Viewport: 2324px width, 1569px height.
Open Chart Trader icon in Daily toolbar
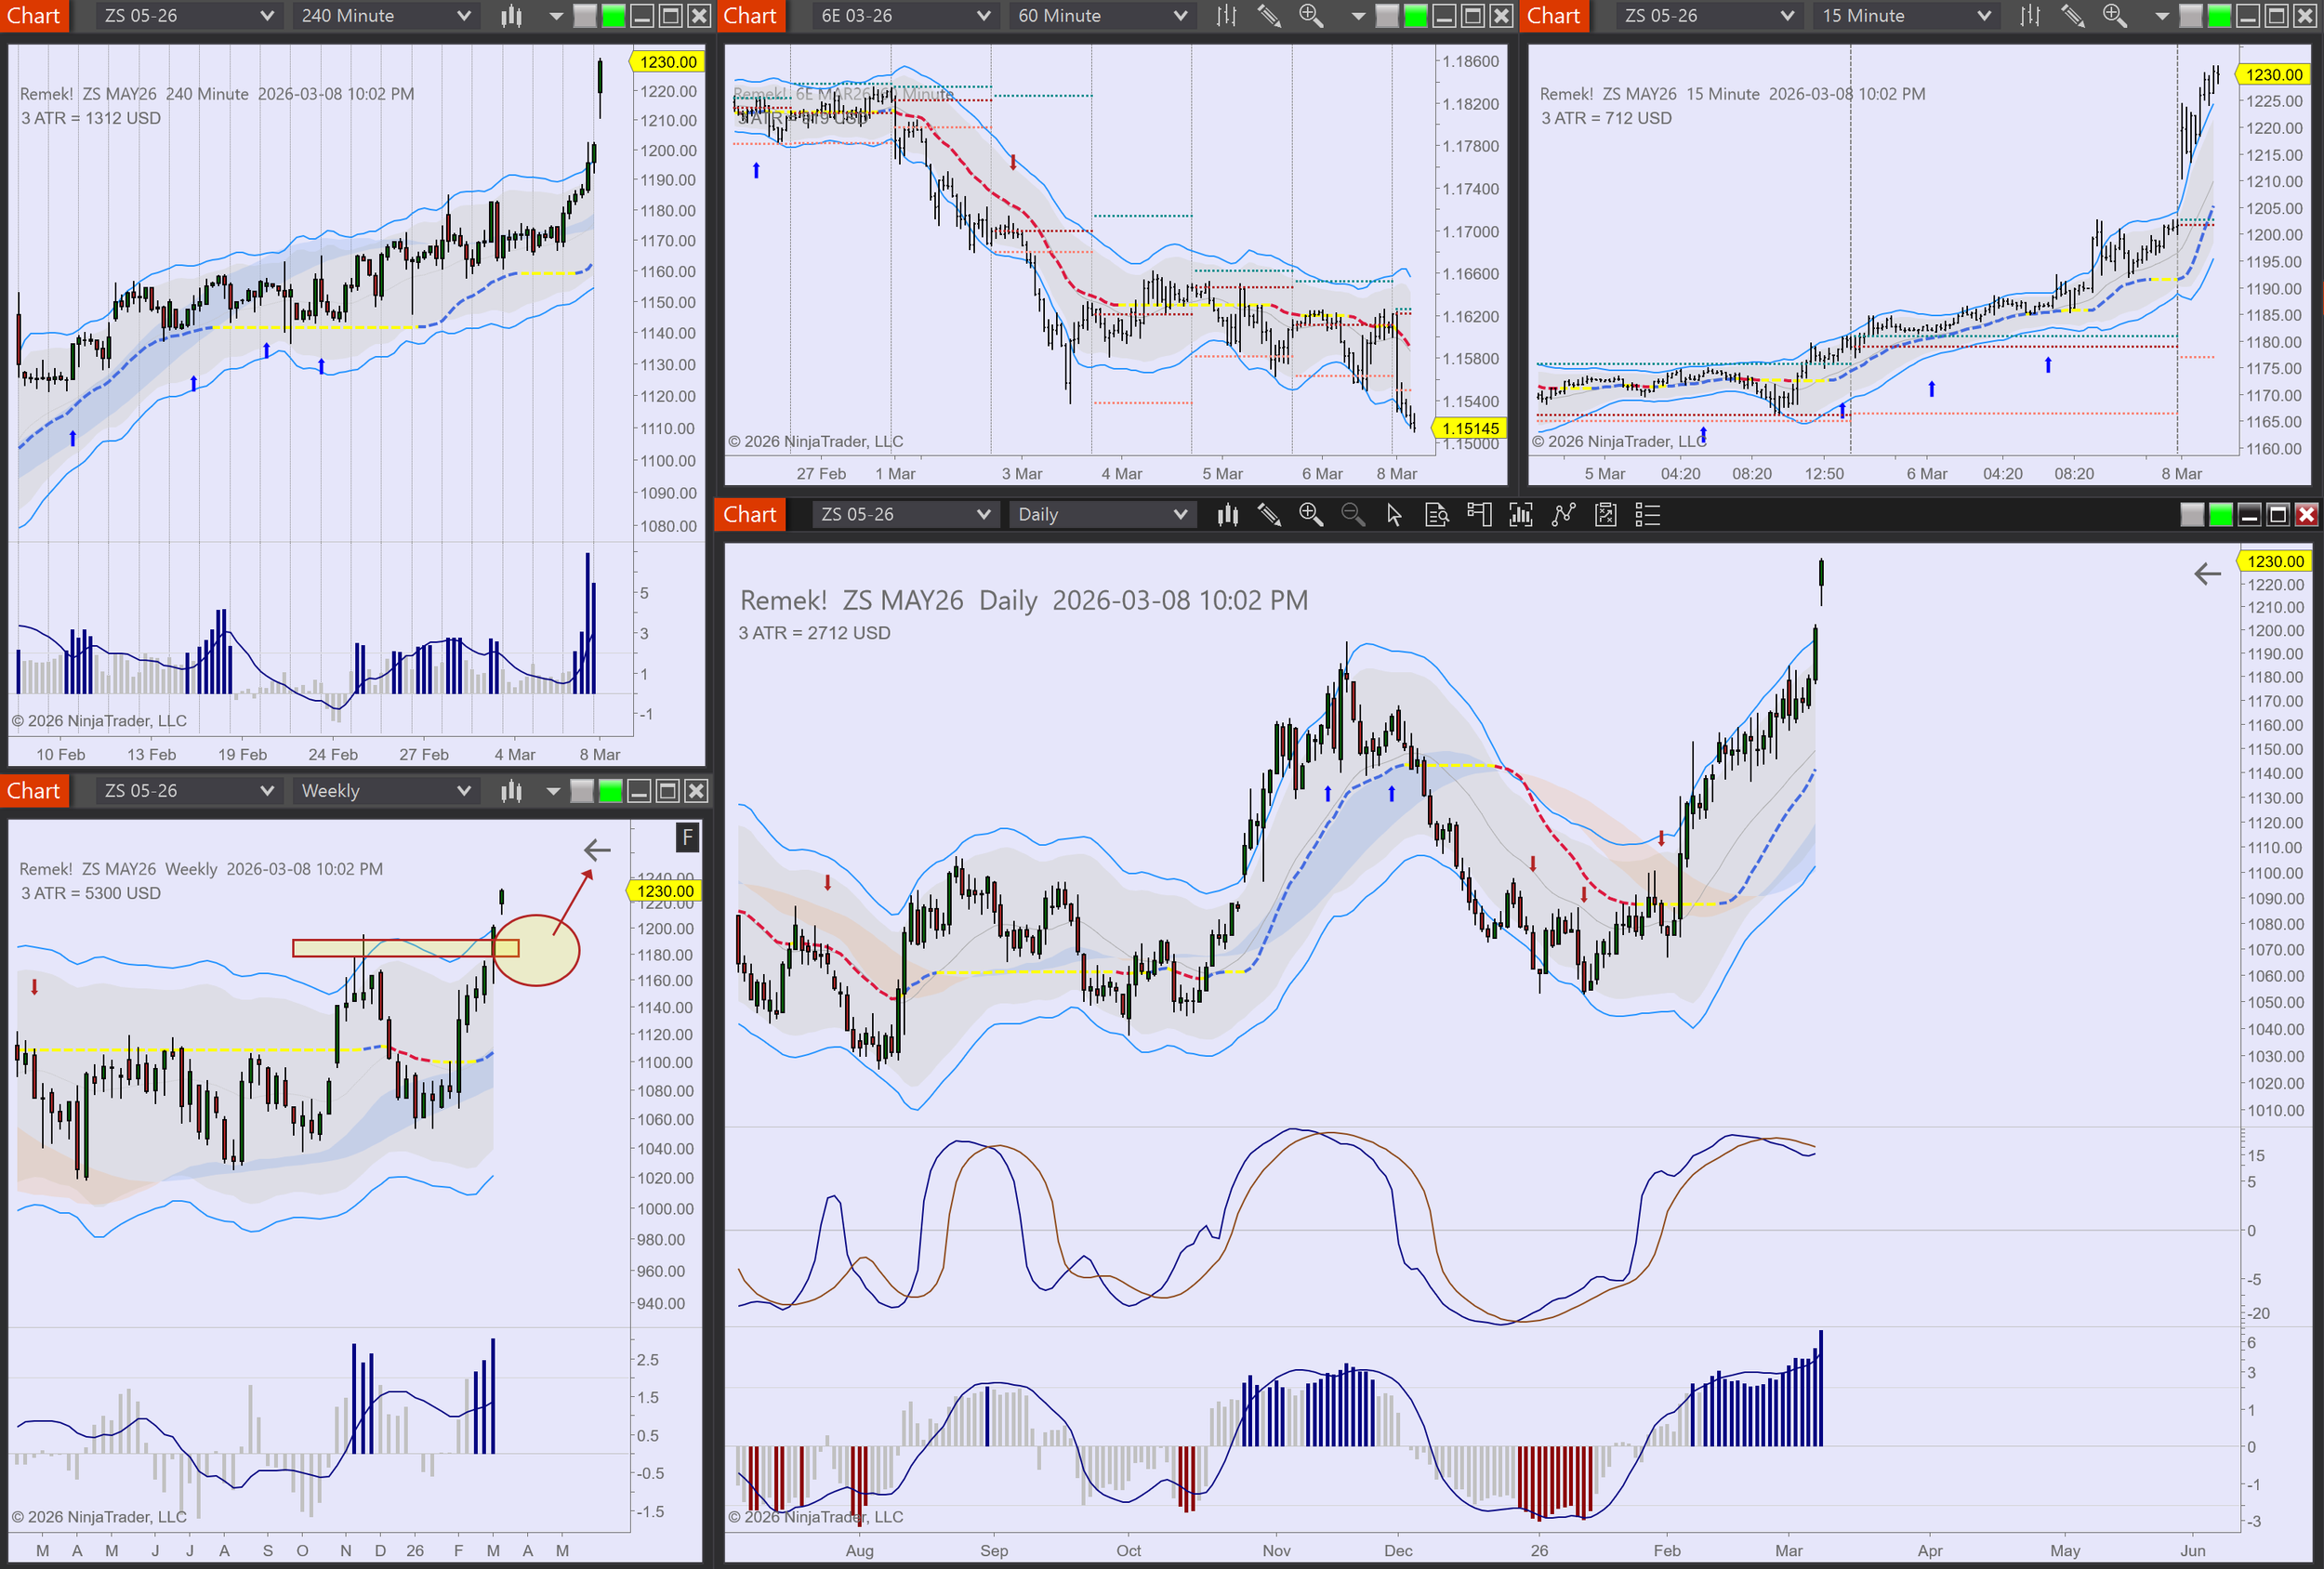[1478, 515]
